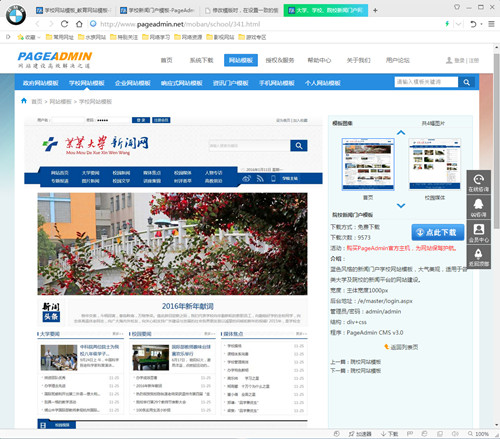Screen dimensions: 500x439
Task: Select 企业网站模板 category in blue bar
Action: pos(133,83)
